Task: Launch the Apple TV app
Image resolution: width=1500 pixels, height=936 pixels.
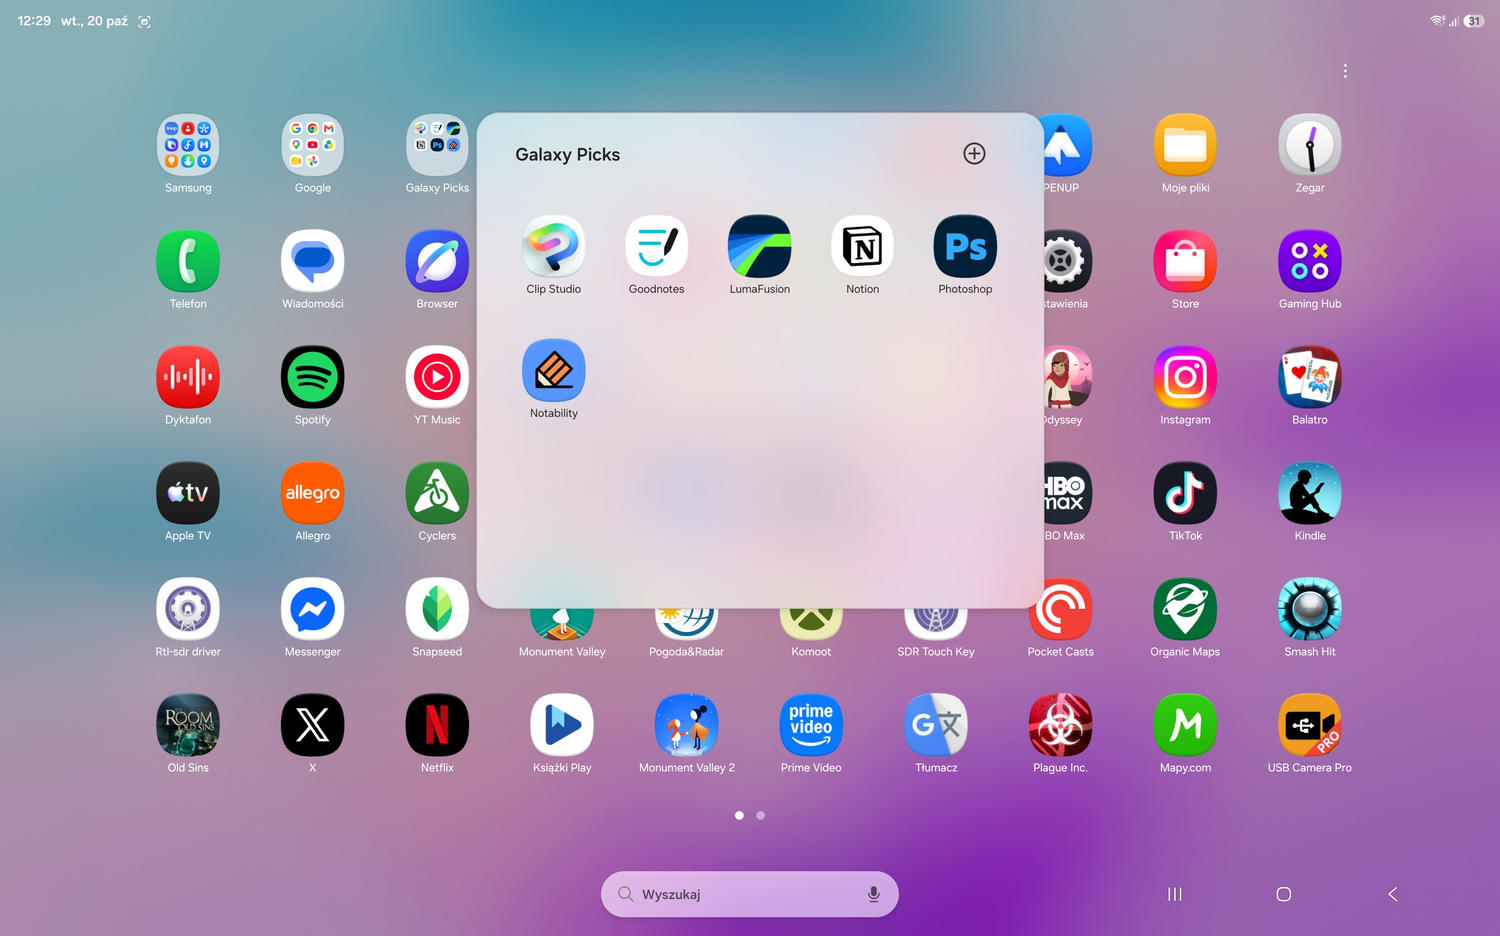Action: tap(188, 493)
